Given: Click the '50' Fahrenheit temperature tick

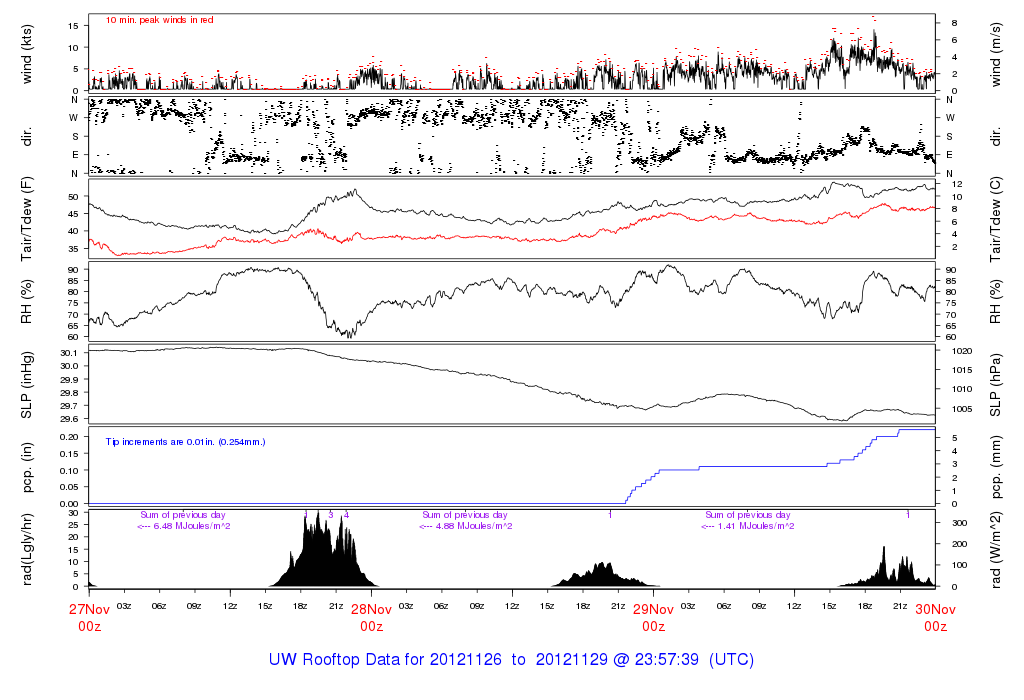Looking at the screenshot, I should click(73, 197).
